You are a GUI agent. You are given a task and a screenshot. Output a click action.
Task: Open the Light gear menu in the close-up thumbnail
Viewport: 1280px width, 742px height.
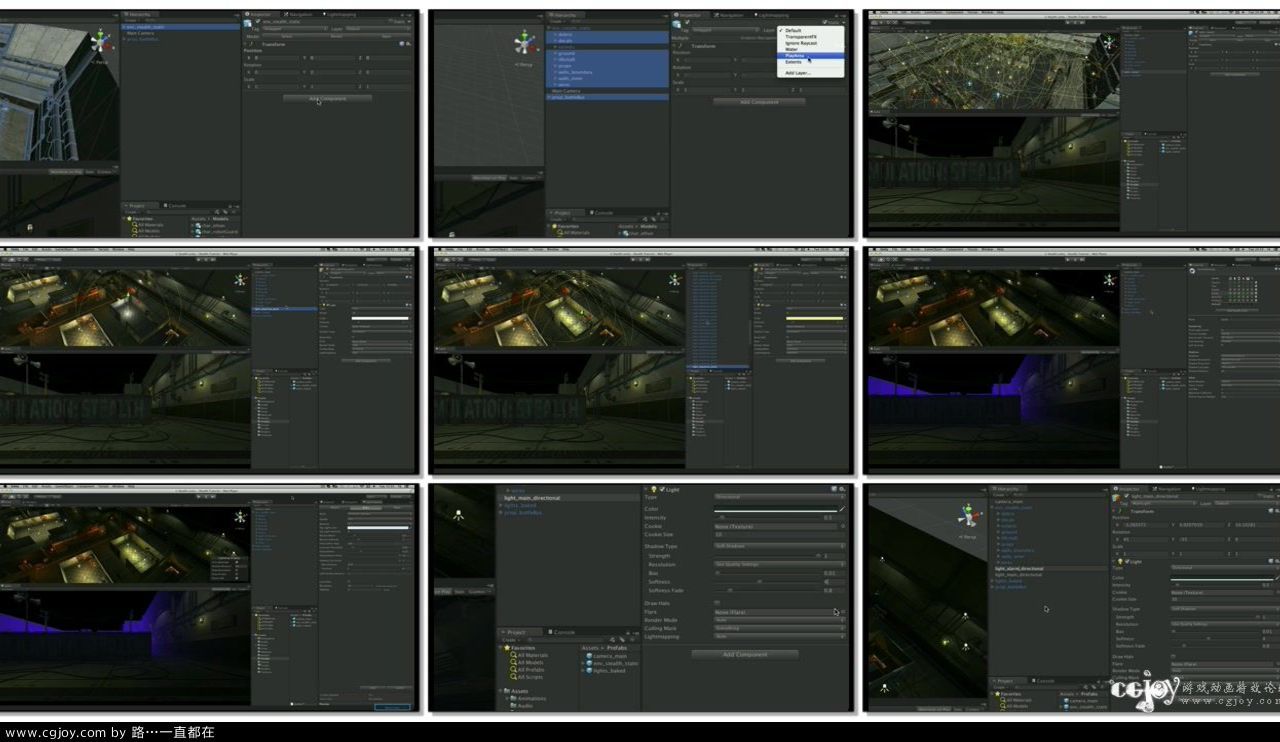(x=842, y=489)
